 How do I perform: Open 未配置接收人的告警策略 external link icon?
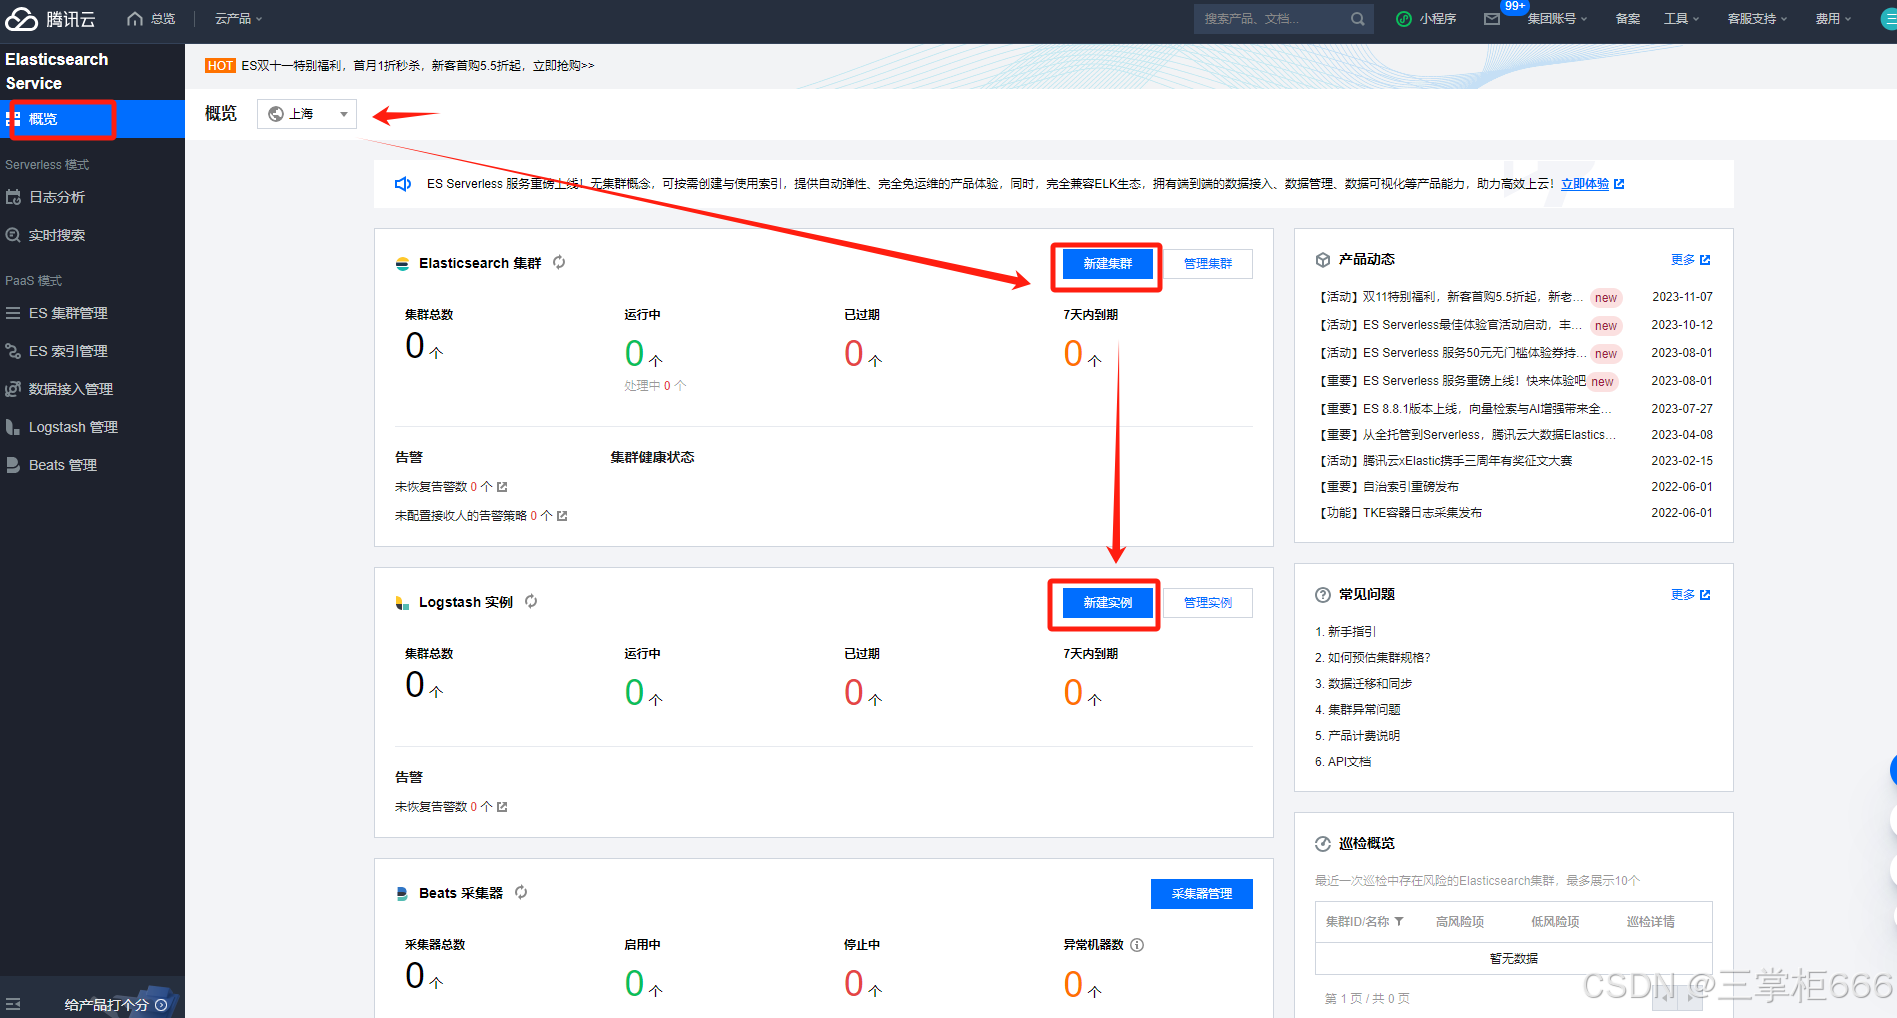pos(562,516)
